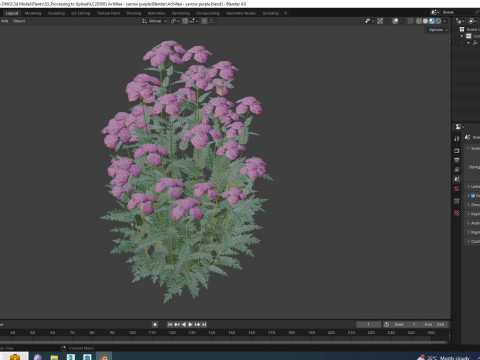Toggle preview range clock icon
Image resolution: width=480 pixels, height=360 pixels.
[386, 324]
